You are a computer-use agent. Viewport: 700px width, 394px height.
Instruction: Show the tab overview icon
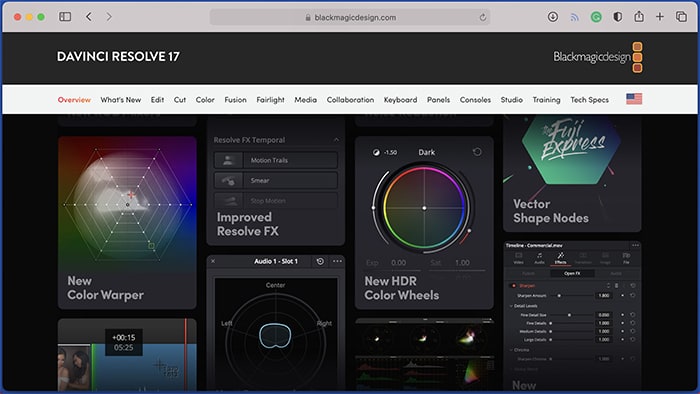[681, 17]
